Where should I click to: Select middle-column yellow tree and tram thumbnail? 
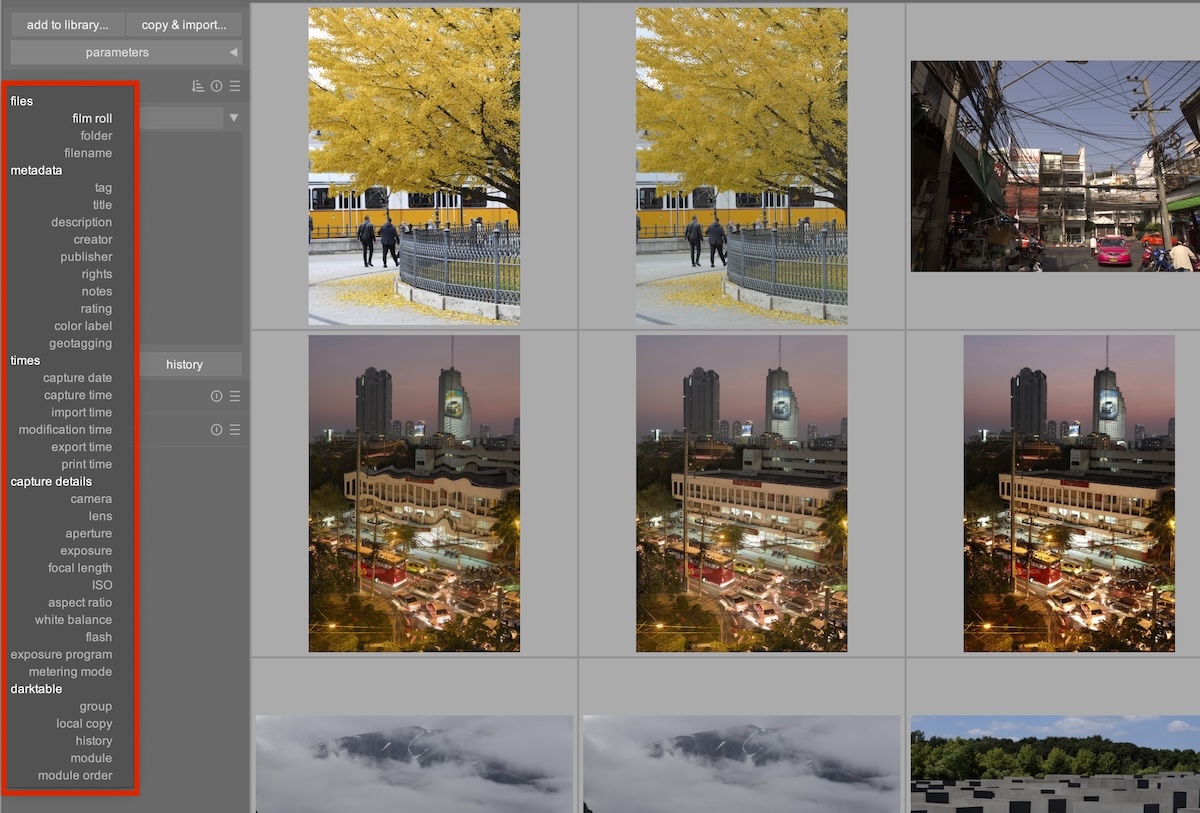(741, 166)
